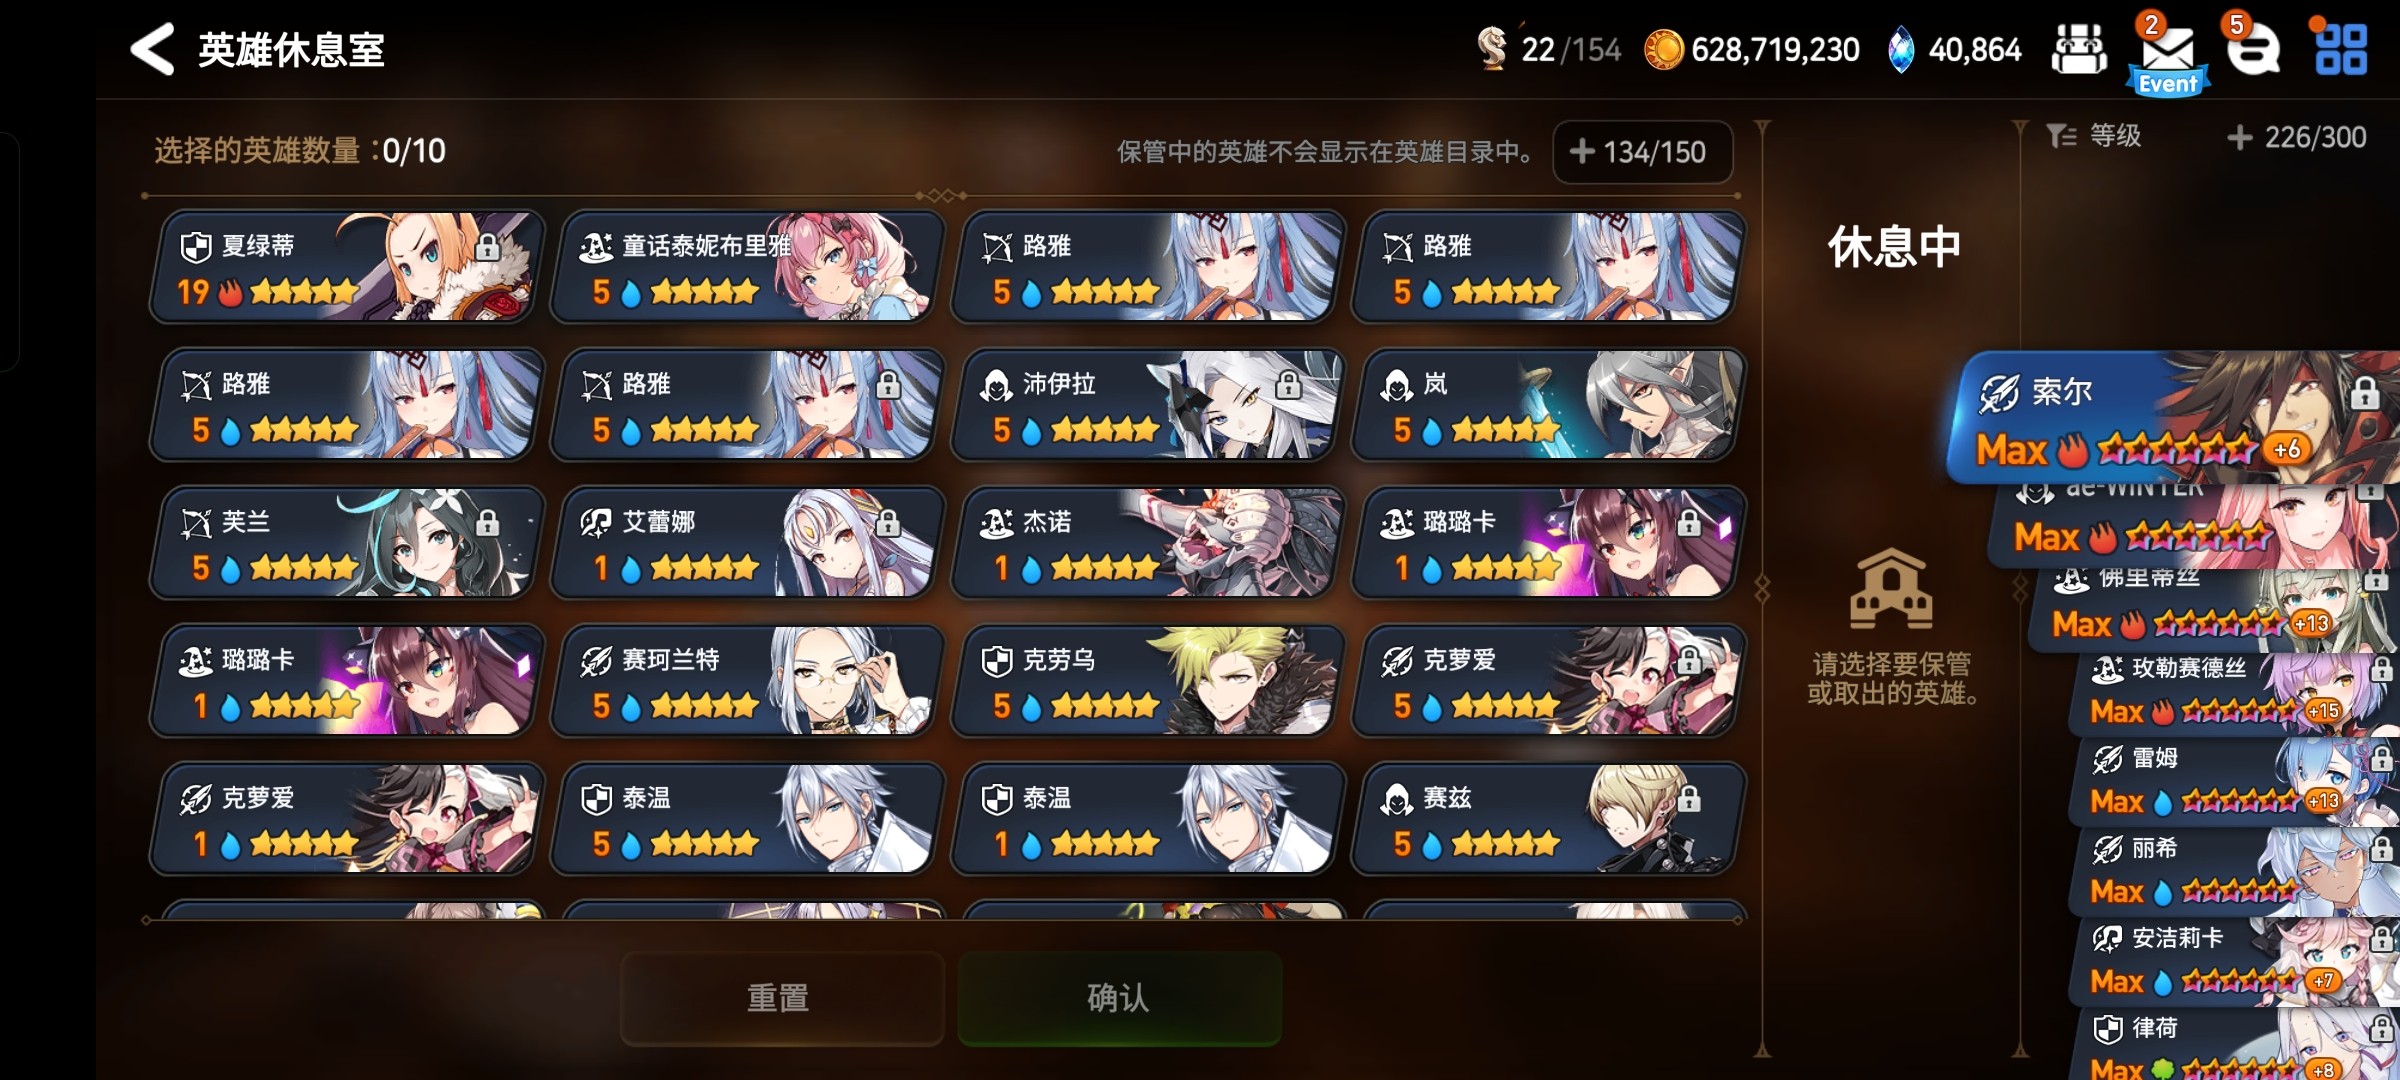2400x1080 pixels.
Task: Open the Event mailbox icon
Action: pyautogui.click(x=2167, y=56)
